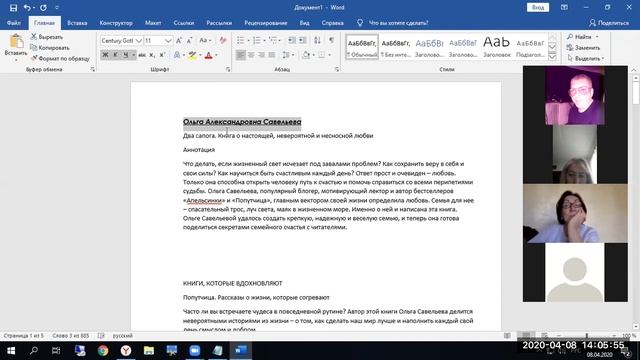Click Поделиться share button
The width and height of the screenshot is (640, 360).
click(609, 23)
